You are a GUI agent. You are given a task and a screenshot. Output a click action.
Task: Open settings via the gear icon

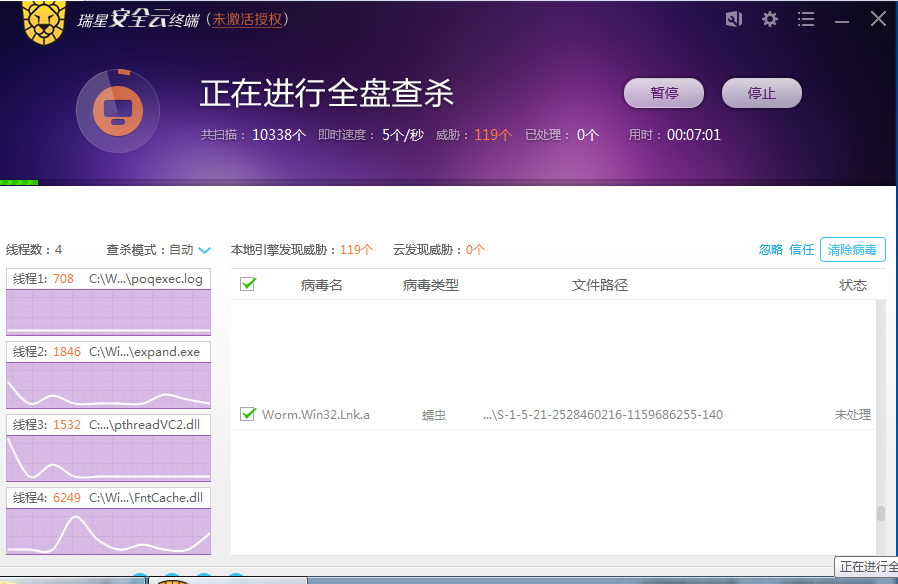(770, 19)
